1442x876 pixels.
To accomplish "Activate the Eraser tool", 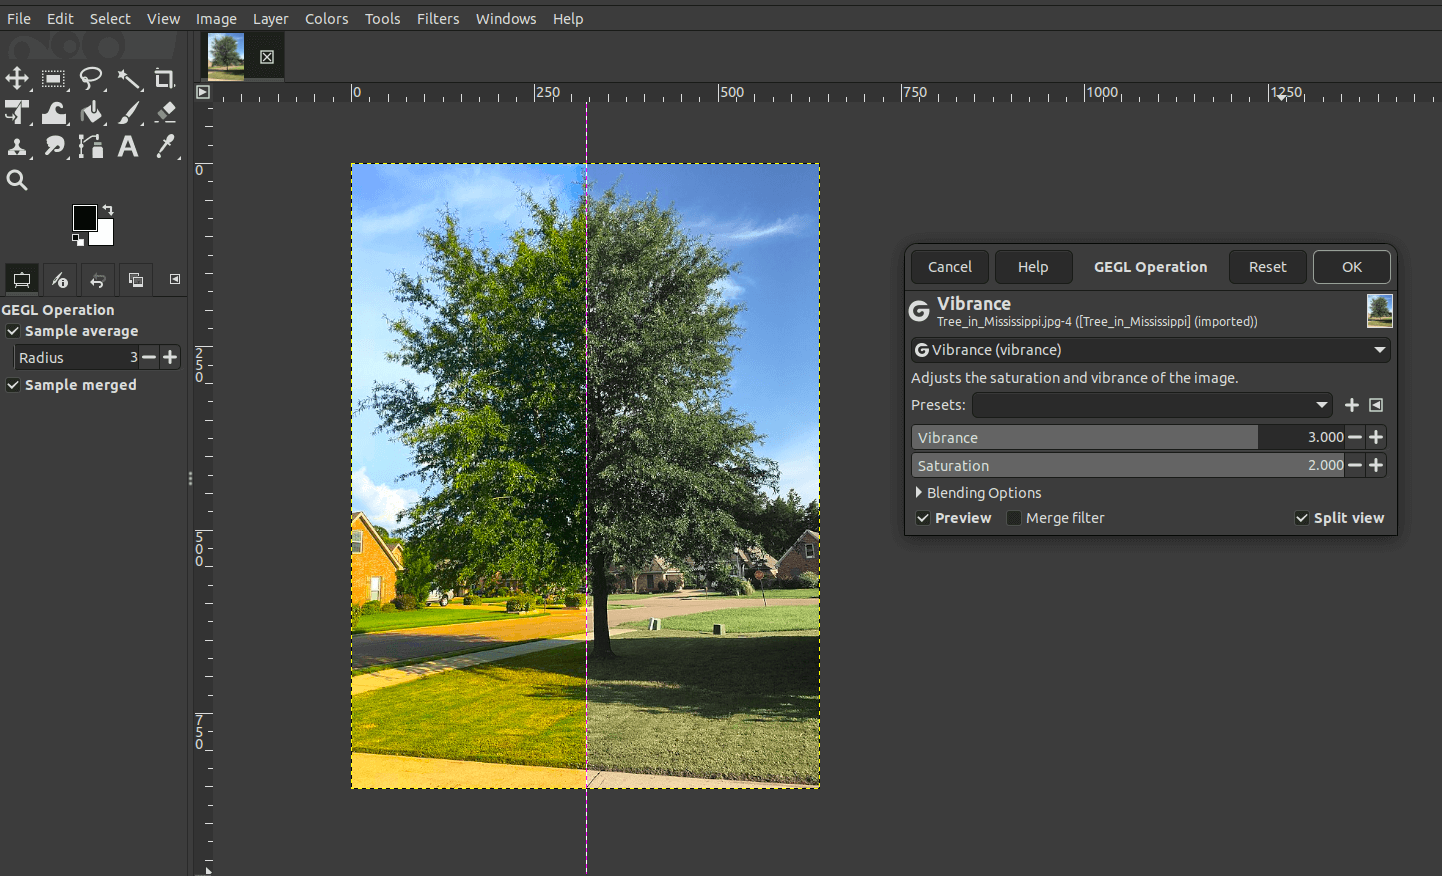I will [164, 112].
